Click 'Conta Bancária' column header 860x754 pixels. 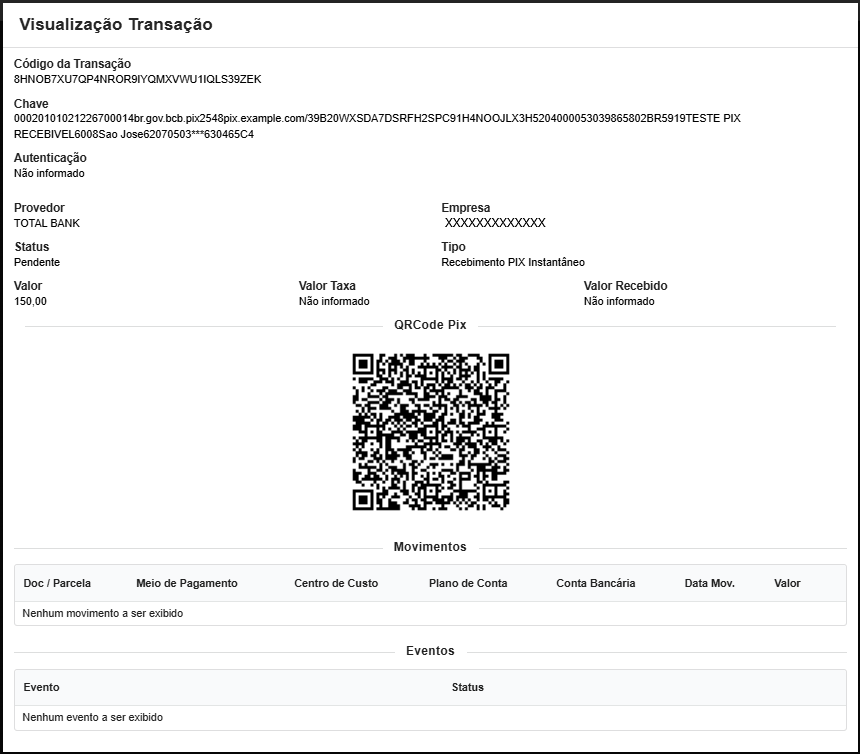(595, 583)
